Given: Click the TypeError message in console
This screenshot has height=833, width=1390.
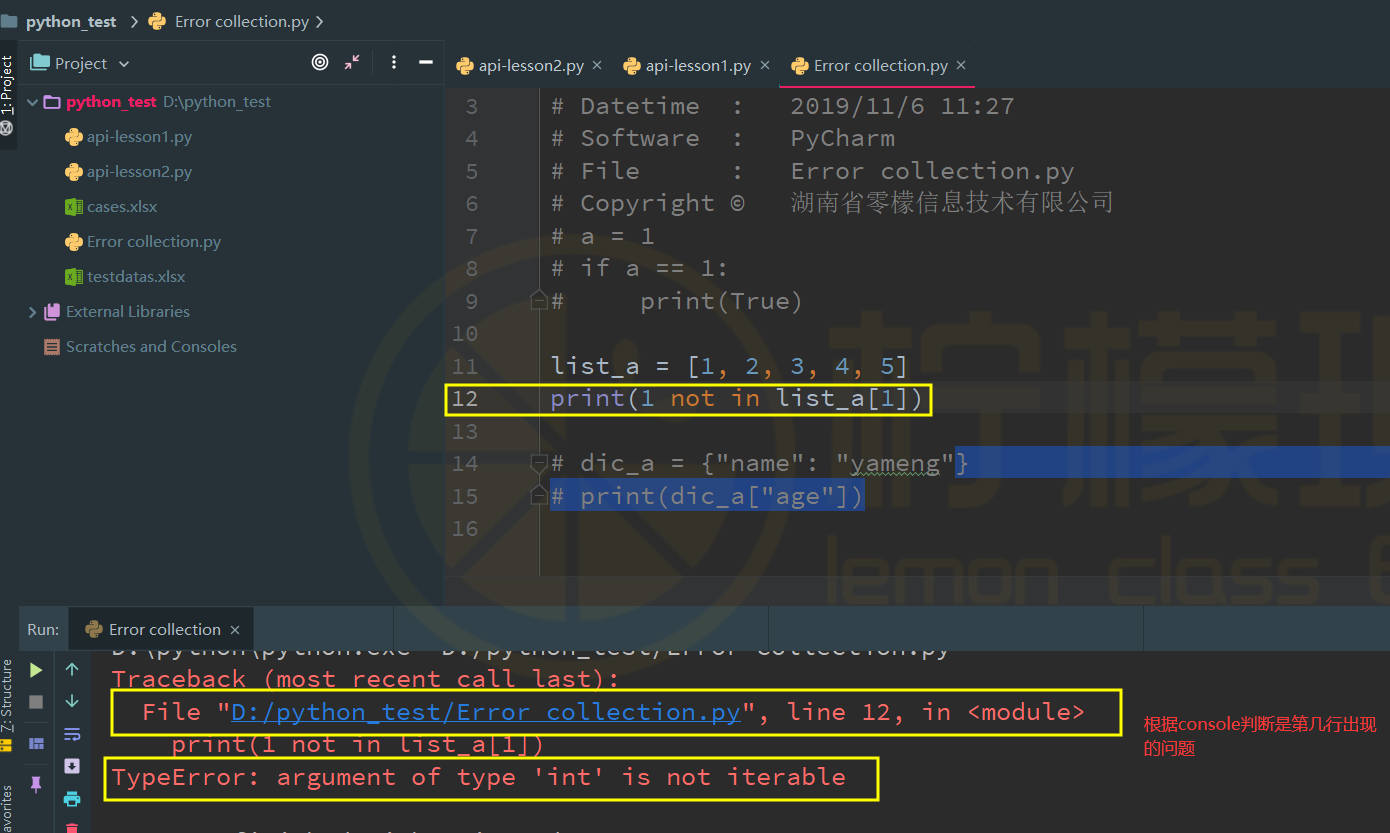Looking at the screenshot, I should (478, 778).
